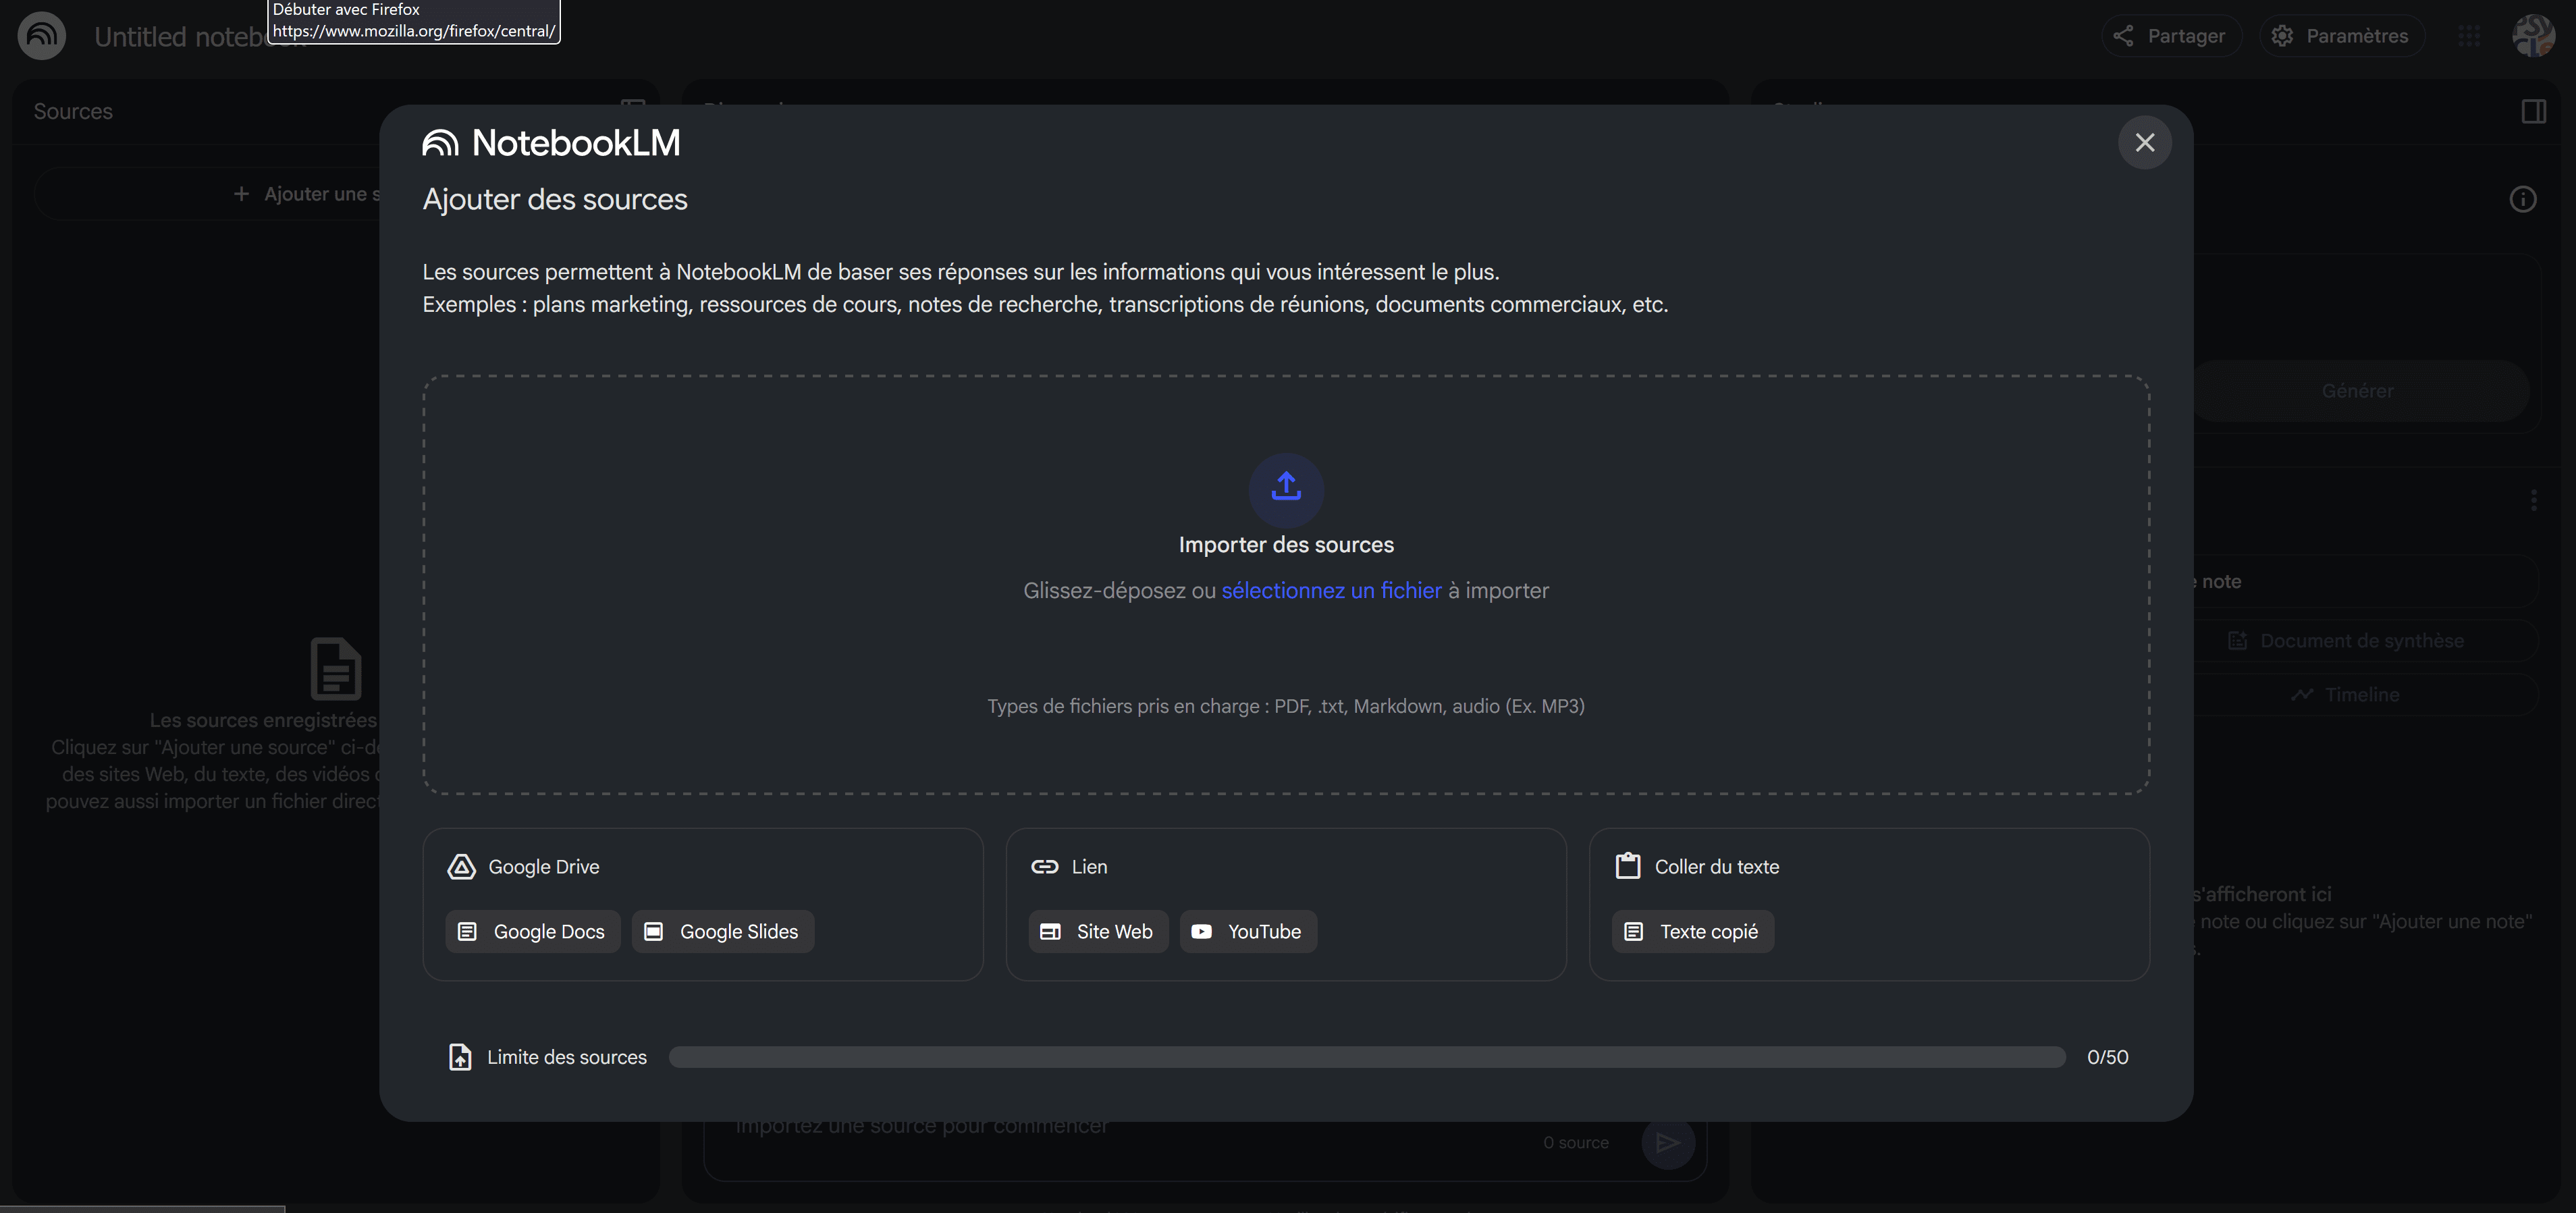Click the Sources panel heading

(x=73, y=111)
